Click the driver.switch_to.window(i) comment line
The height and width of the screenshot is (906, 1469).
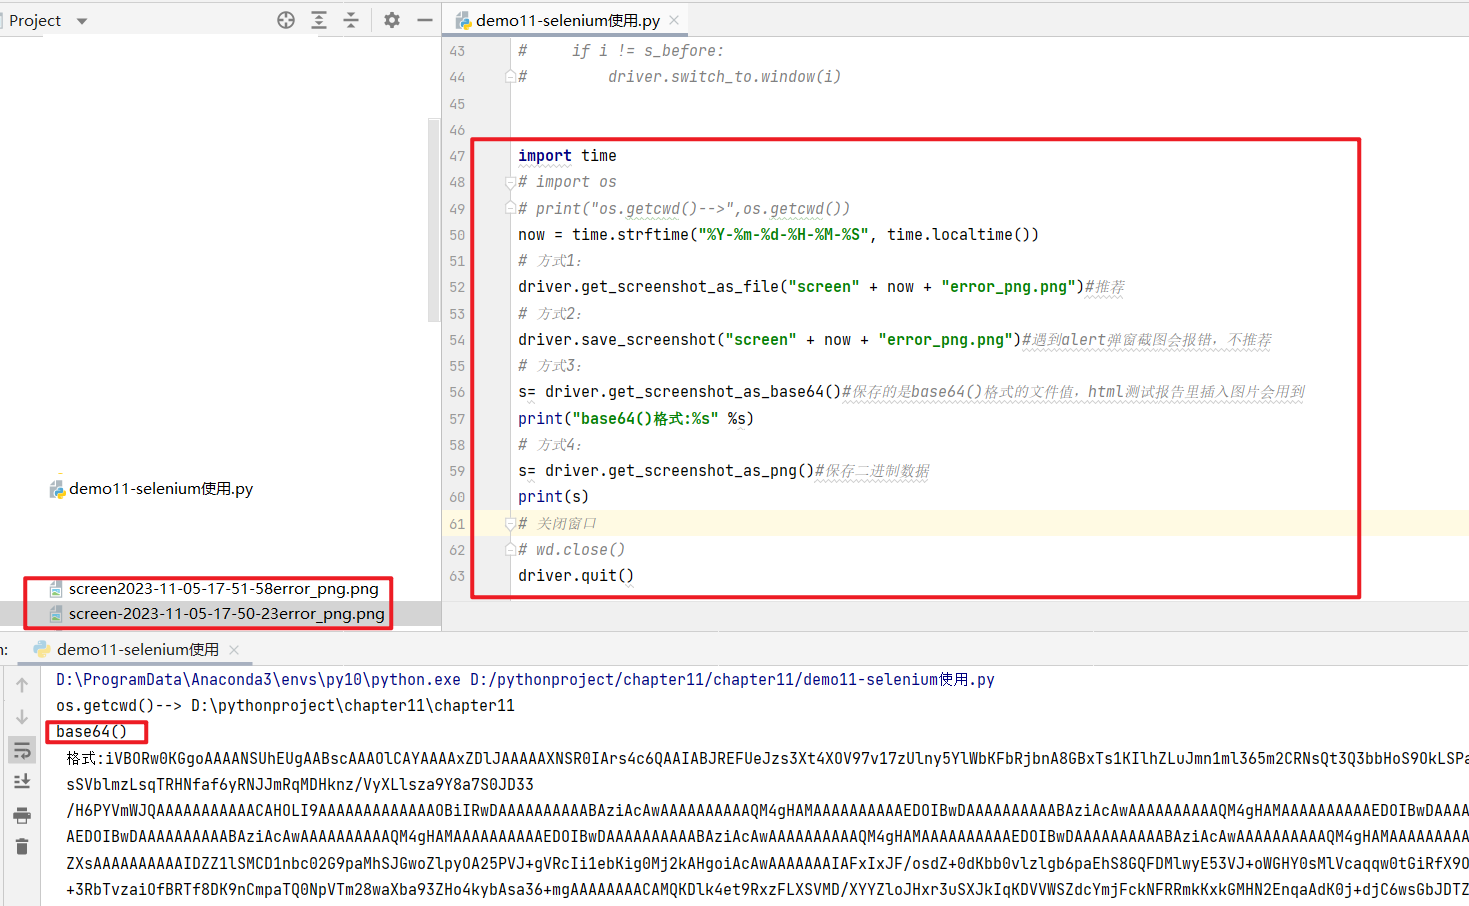[x=680, y=76]
